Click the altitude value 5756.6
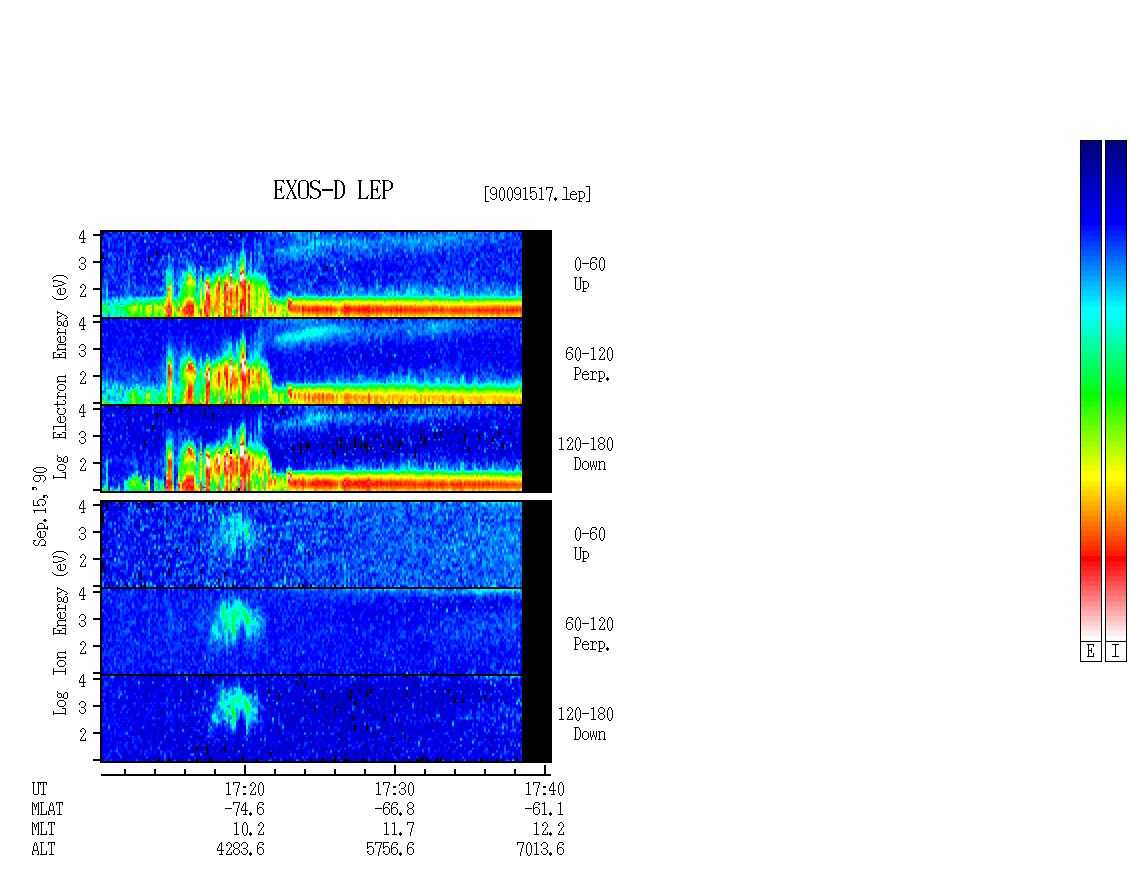 pos(391,850)
